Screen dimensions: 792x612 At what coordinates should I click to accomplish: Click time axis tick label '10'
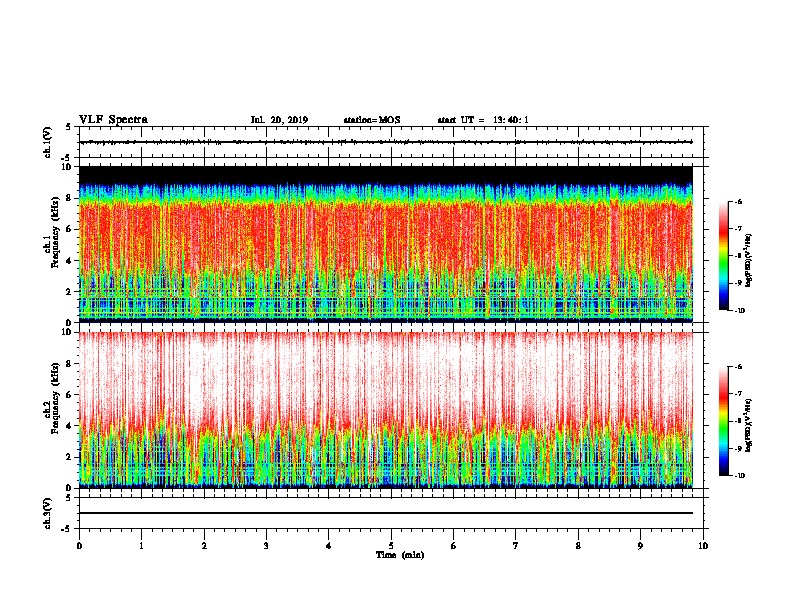click(703, 546)
